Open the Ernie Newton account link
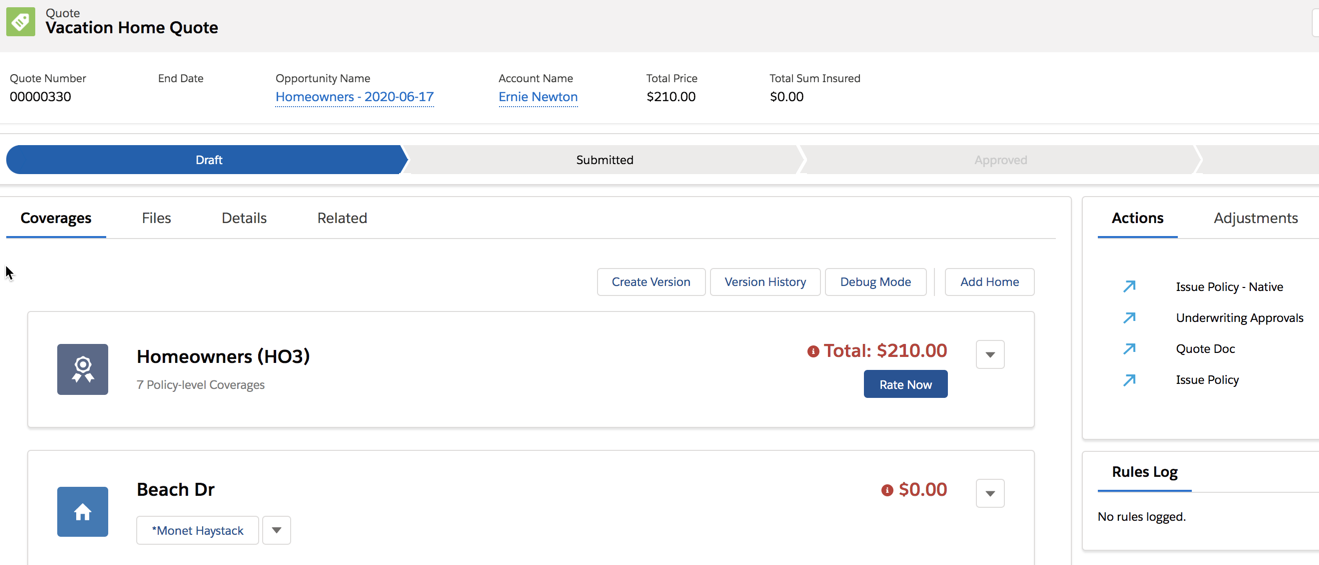Image resolution: width=1319 pixels, height=565 pixels. (x=538, y=97)
